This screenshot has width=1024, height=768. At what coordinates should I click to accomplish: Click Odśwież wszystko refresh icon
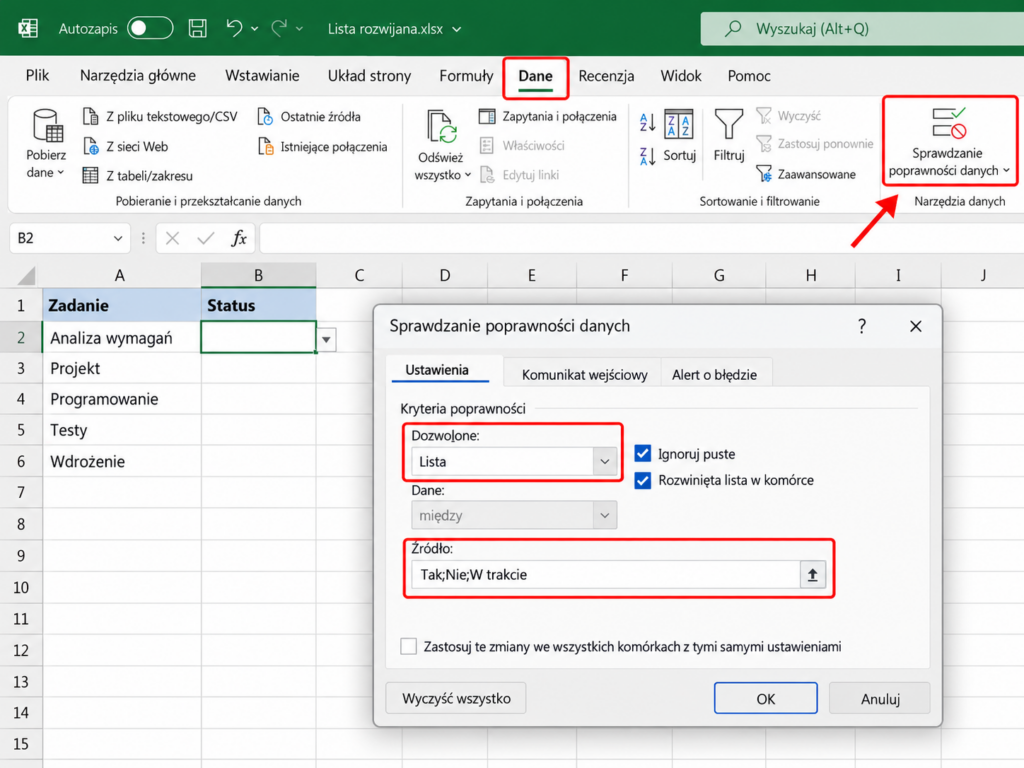point(441,126)
